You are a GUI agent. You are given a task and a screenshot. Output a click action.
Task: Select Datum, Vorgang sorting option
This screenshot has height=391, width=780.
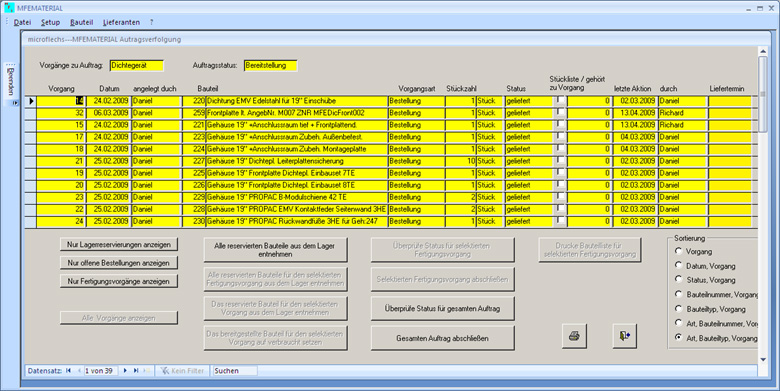(678, 265)
